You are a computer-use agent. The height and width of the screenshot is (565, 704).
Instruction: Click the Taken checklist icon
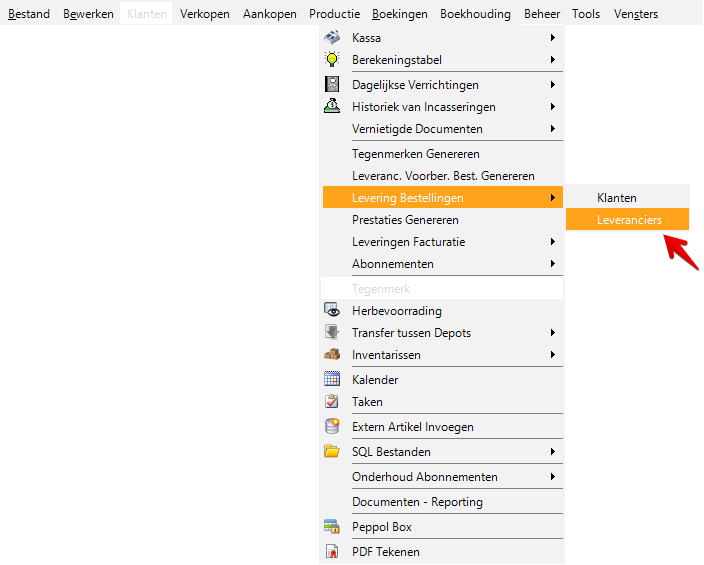(332, 402)
